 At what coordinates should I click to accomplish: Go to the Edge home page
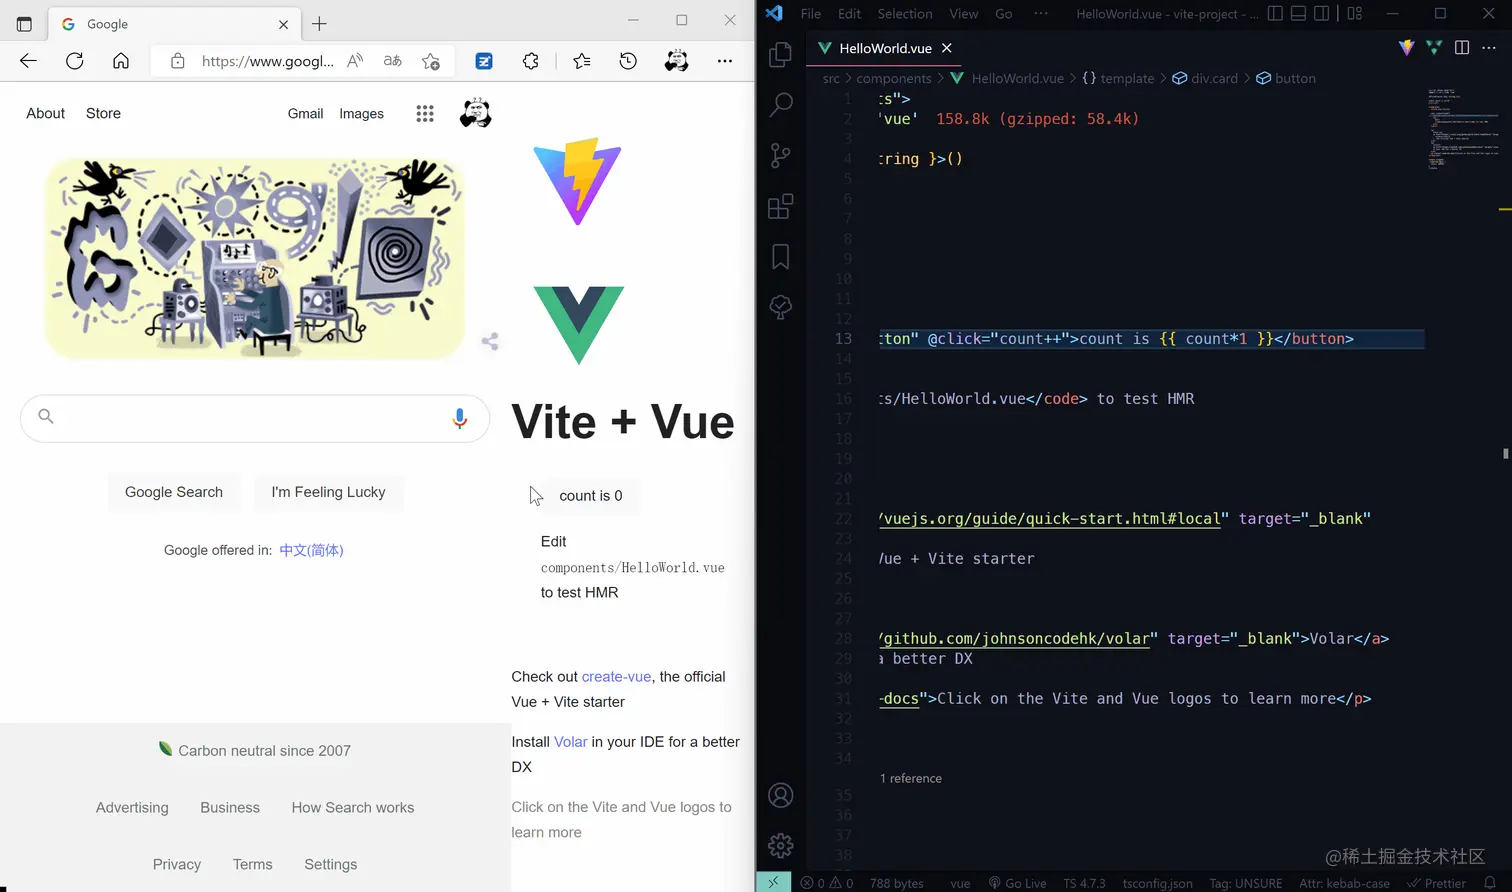pos(121,61)
